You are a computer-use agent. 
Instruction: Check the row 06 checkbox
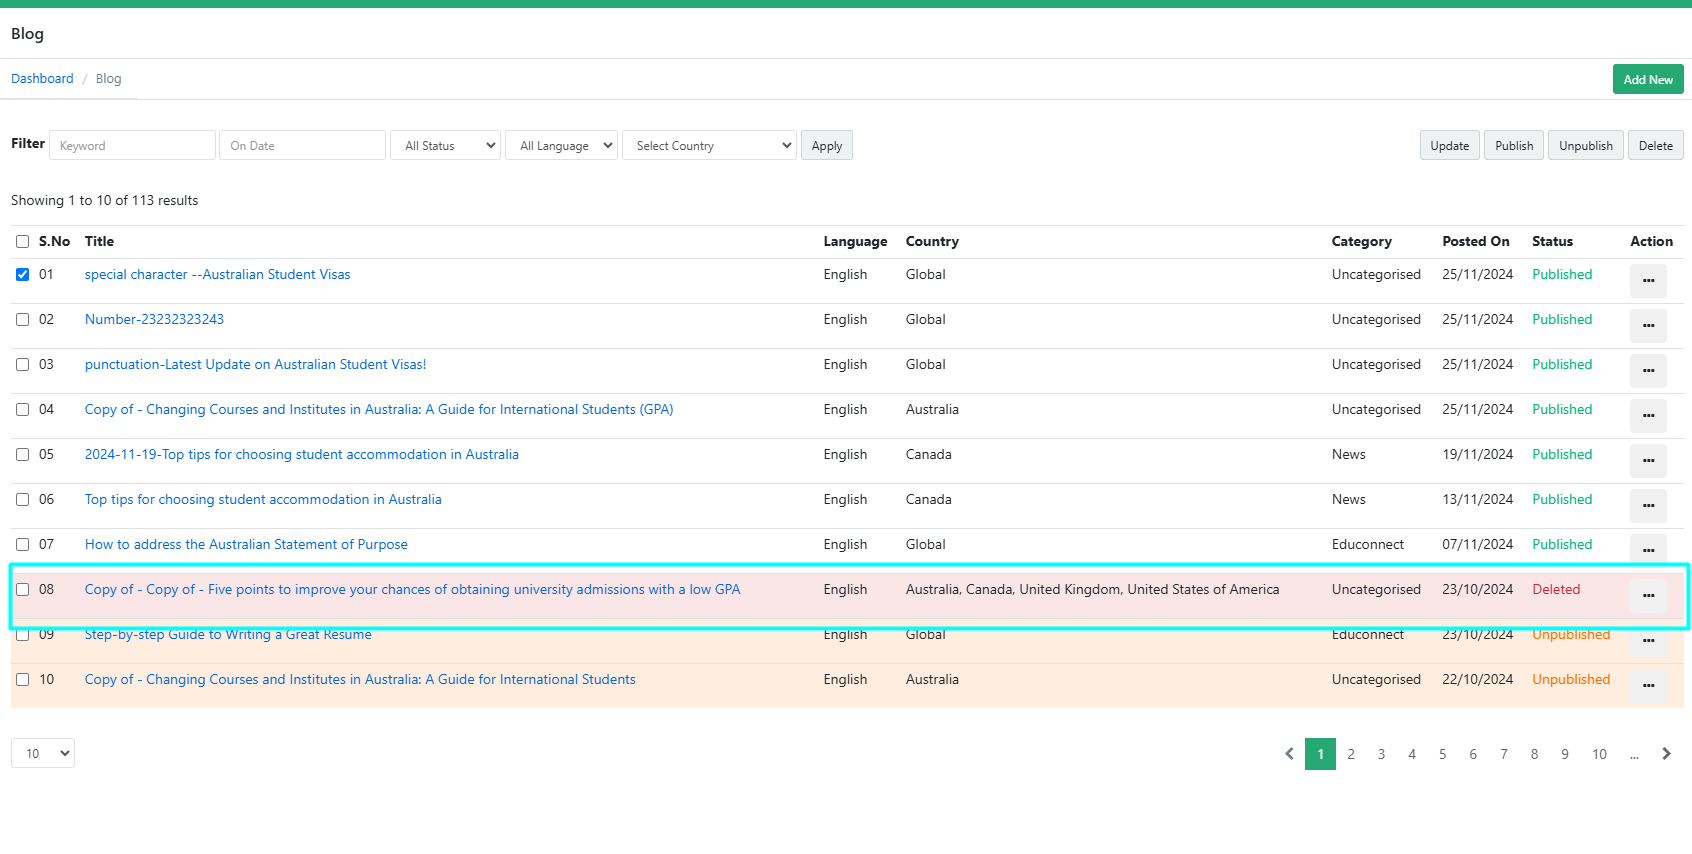coord(22,500)
